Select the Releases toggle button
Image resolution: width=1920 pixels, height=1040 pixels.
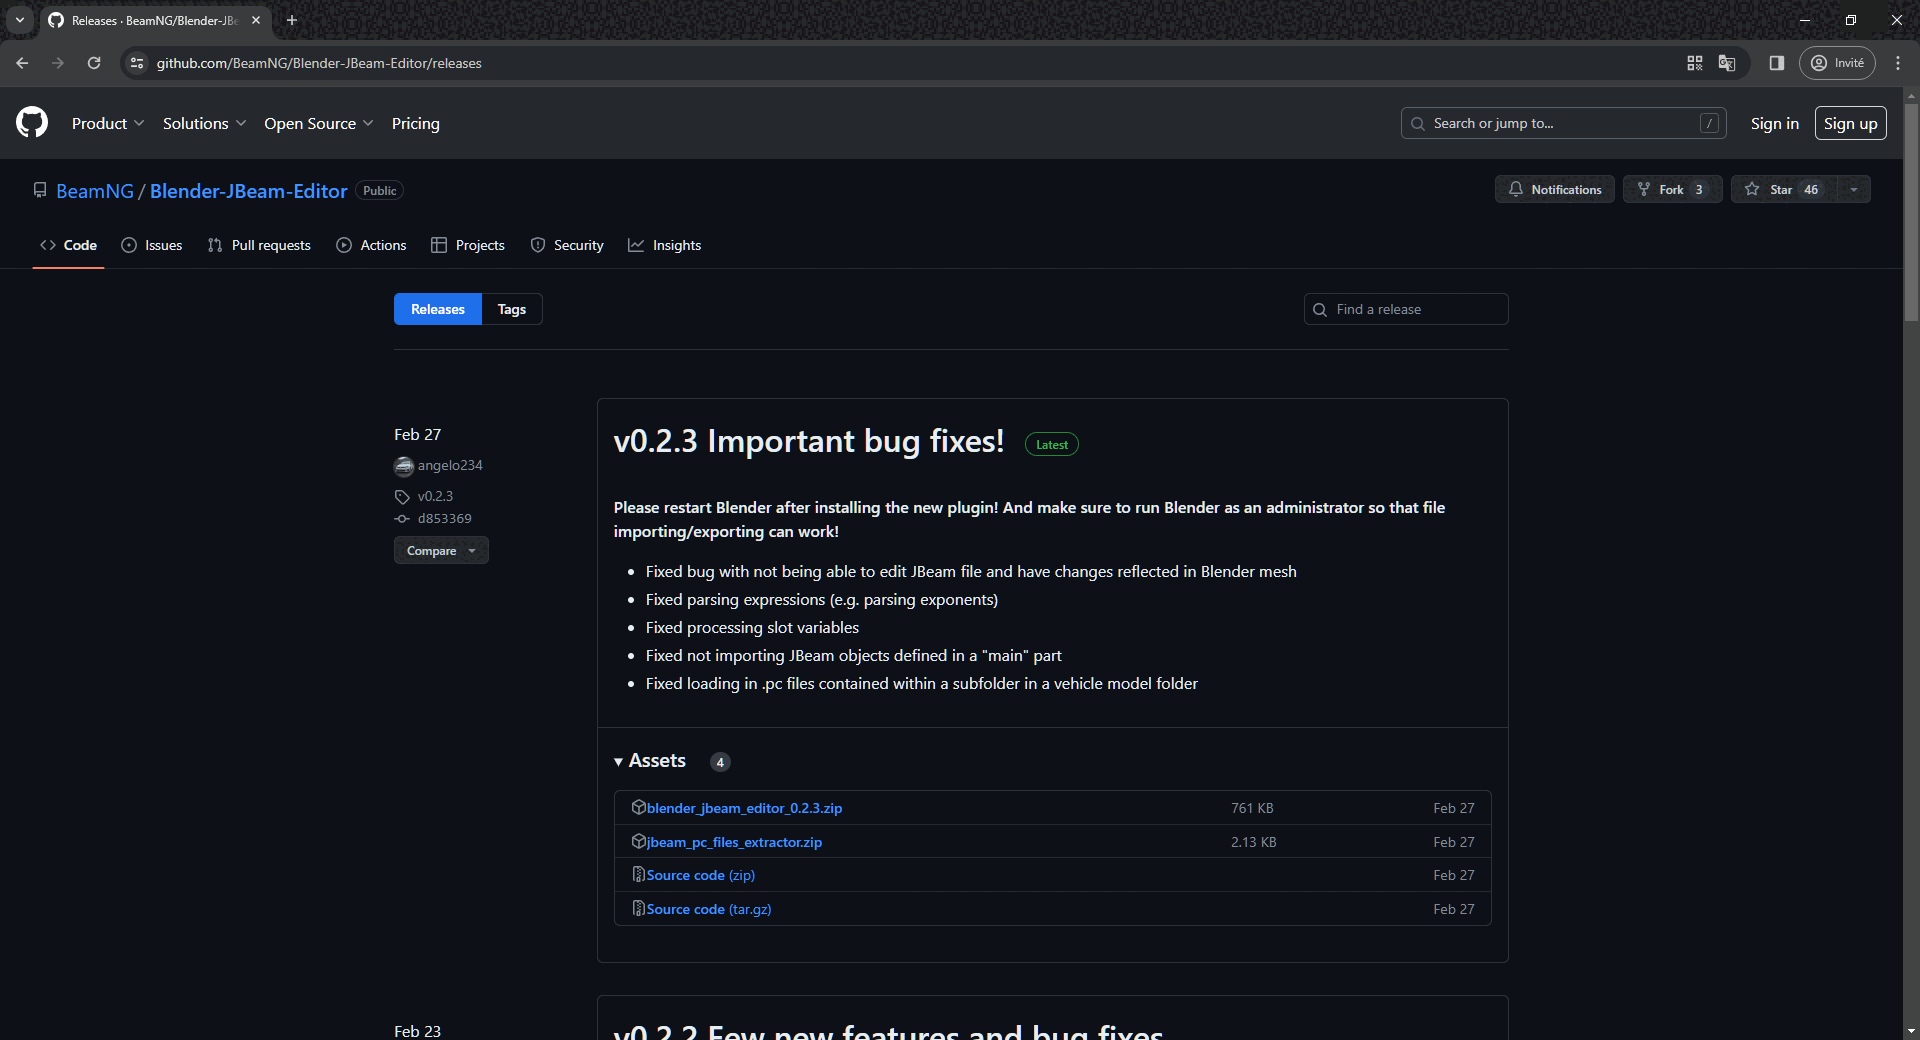438,309
